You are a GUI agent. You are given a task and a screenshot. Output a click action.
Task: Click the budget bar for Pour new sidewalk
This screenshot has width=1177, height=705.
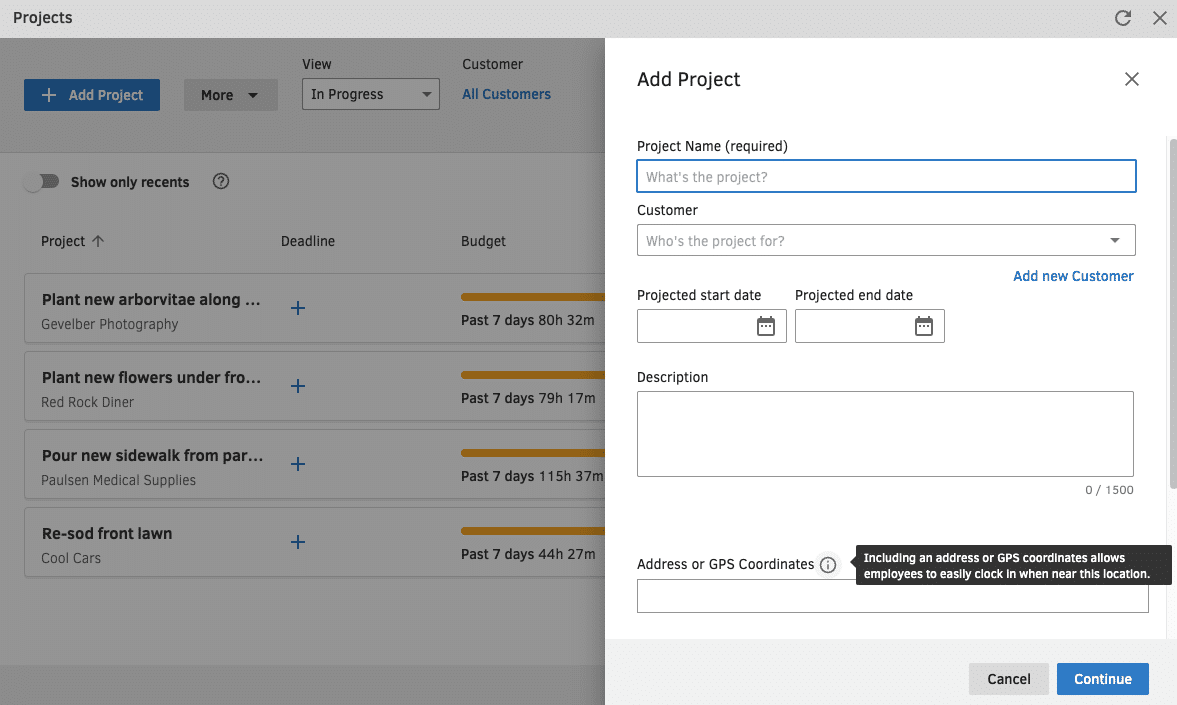pyautogui.click(x=533, y=453)
